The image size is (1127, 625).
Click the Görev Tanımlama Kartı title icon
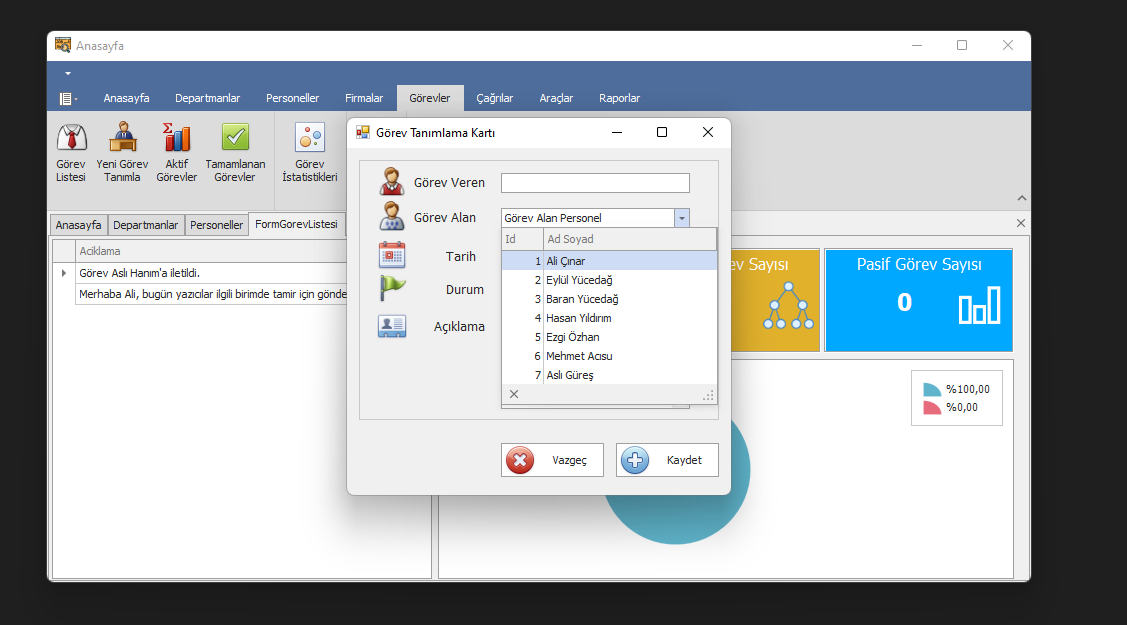click(x=363, y=132)
